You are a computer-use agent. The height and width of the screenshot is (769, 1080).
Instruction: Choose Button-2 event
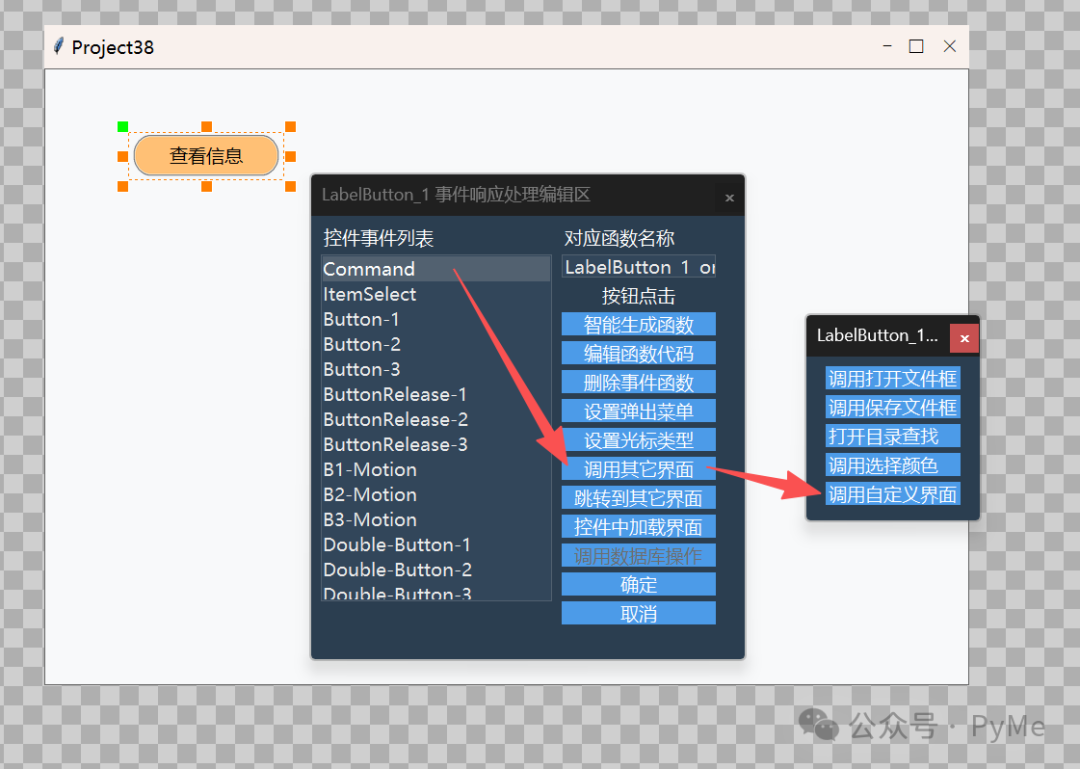[x=436, y=344]
